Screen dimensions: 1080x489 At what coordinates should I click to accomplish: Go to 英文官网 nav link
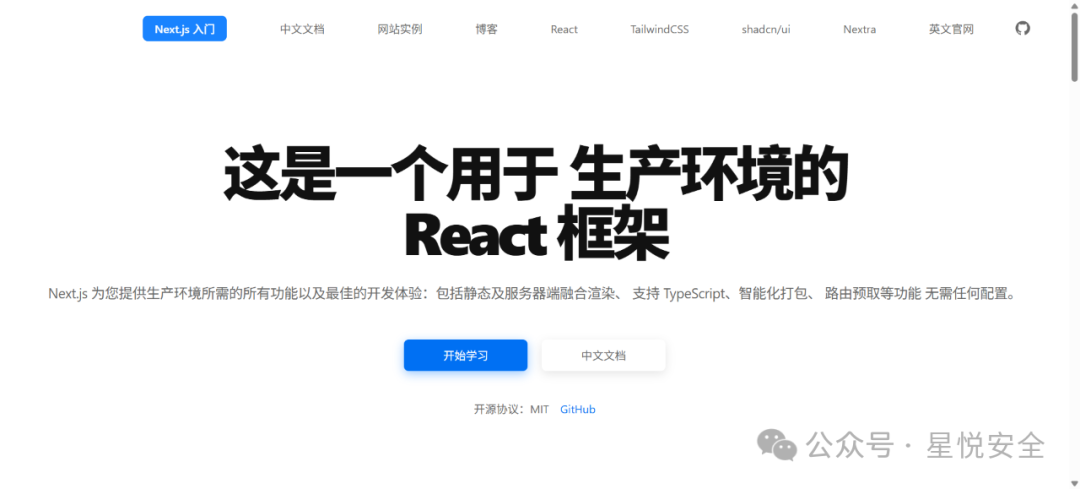click(x=951, y=29)
